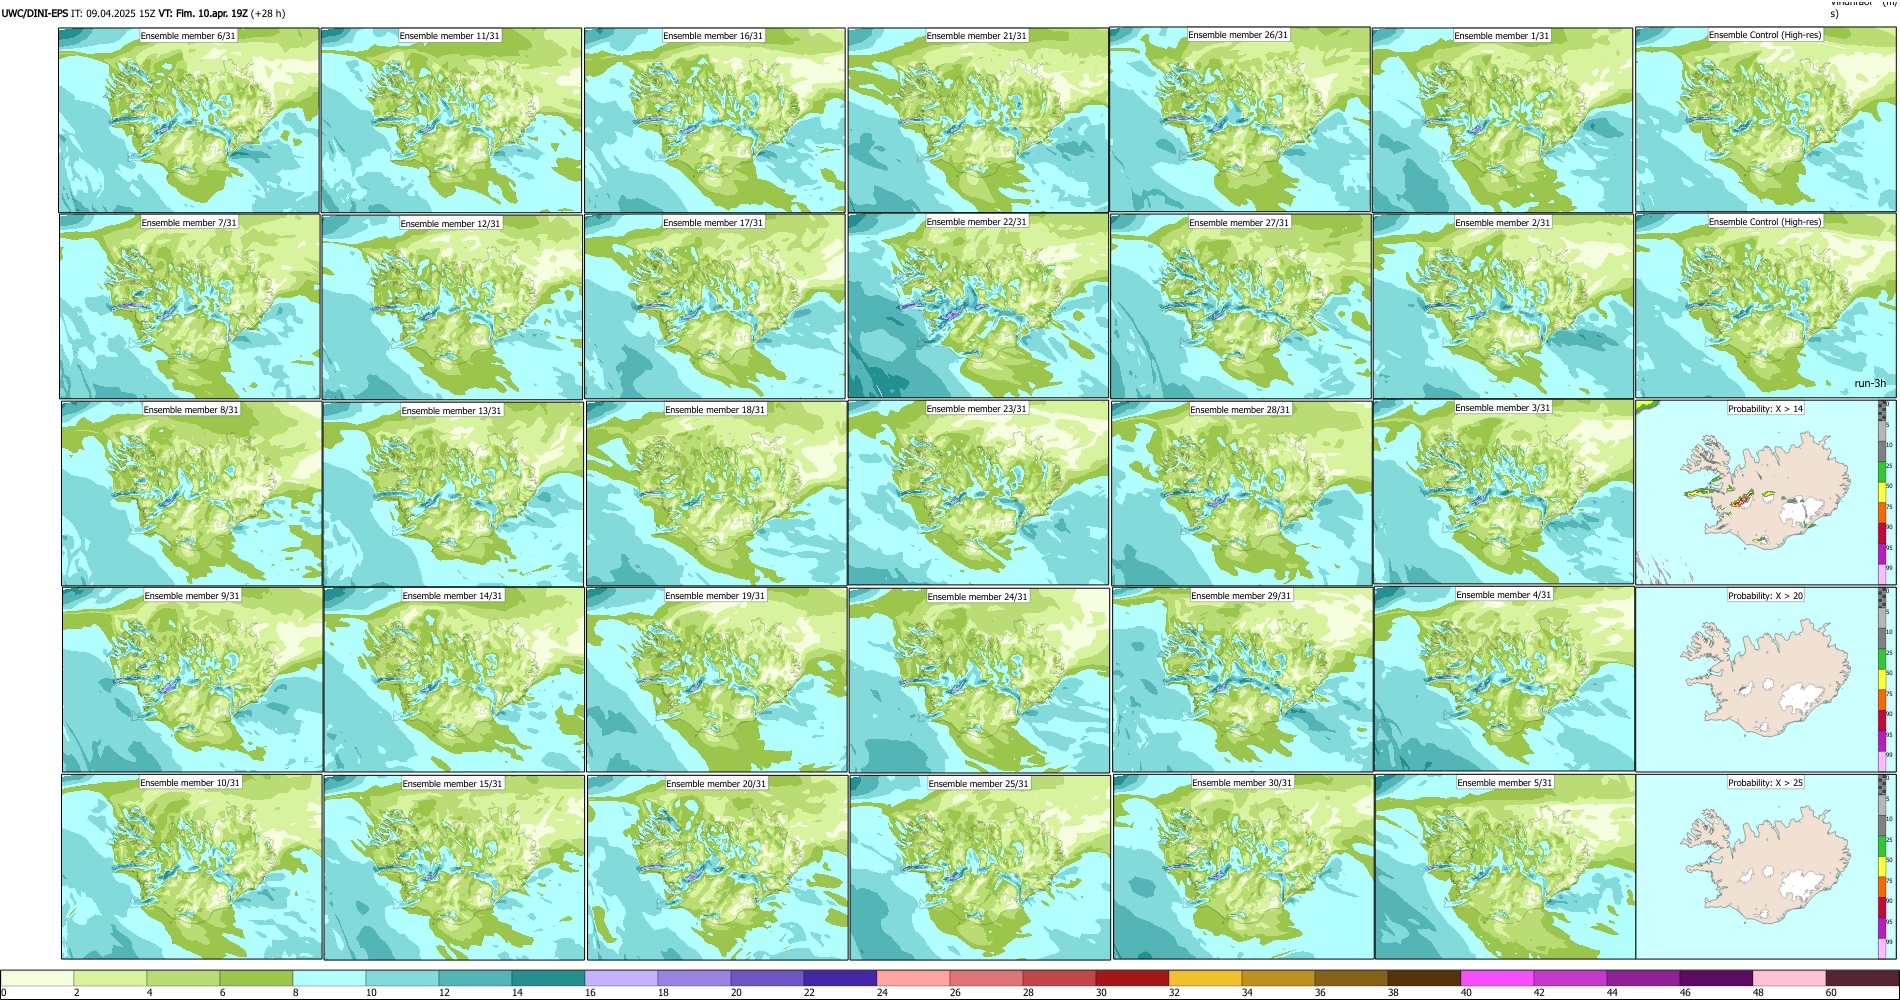Image resolution: width=1900 pixels, height=1000 pixels.
Task: Select the Ensemble member 7/31 wind map
Action: [x=190, y=307]
